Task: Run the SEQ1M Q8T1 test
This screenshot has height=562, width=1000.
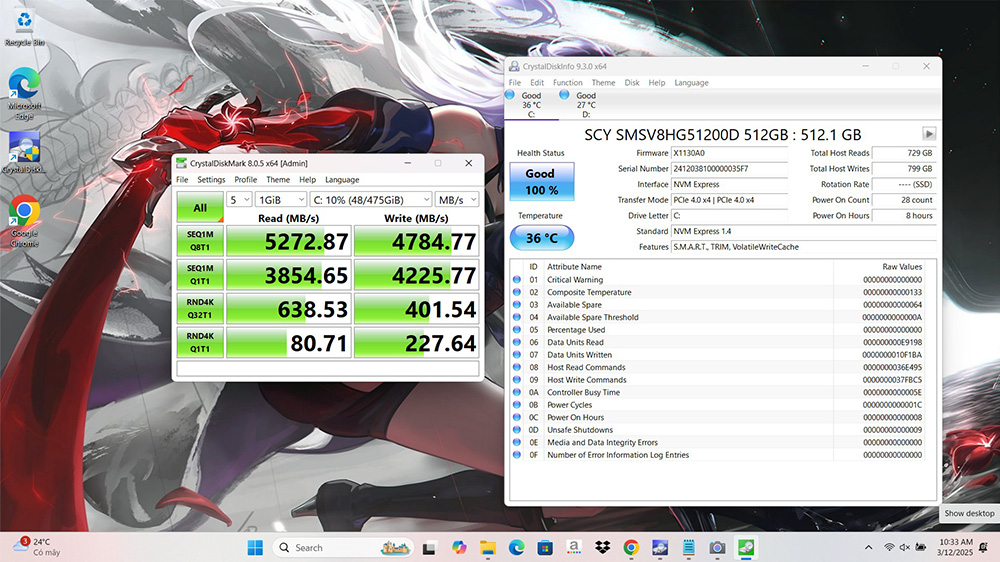Action: [x=200, y=241]
